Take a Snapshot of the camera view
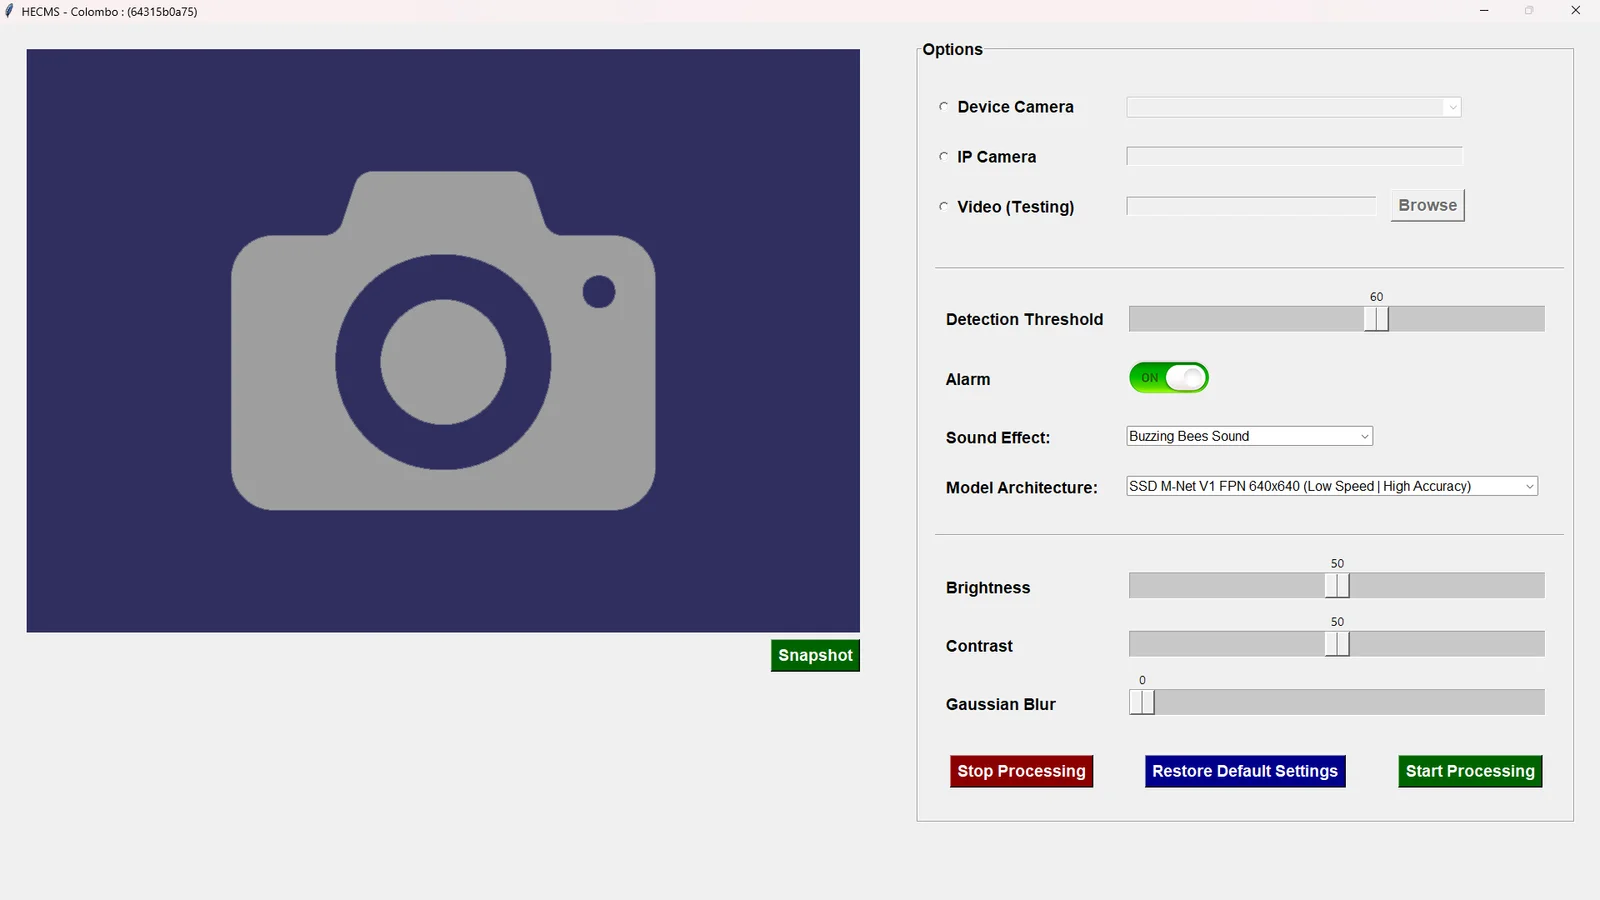 [815, 656]
